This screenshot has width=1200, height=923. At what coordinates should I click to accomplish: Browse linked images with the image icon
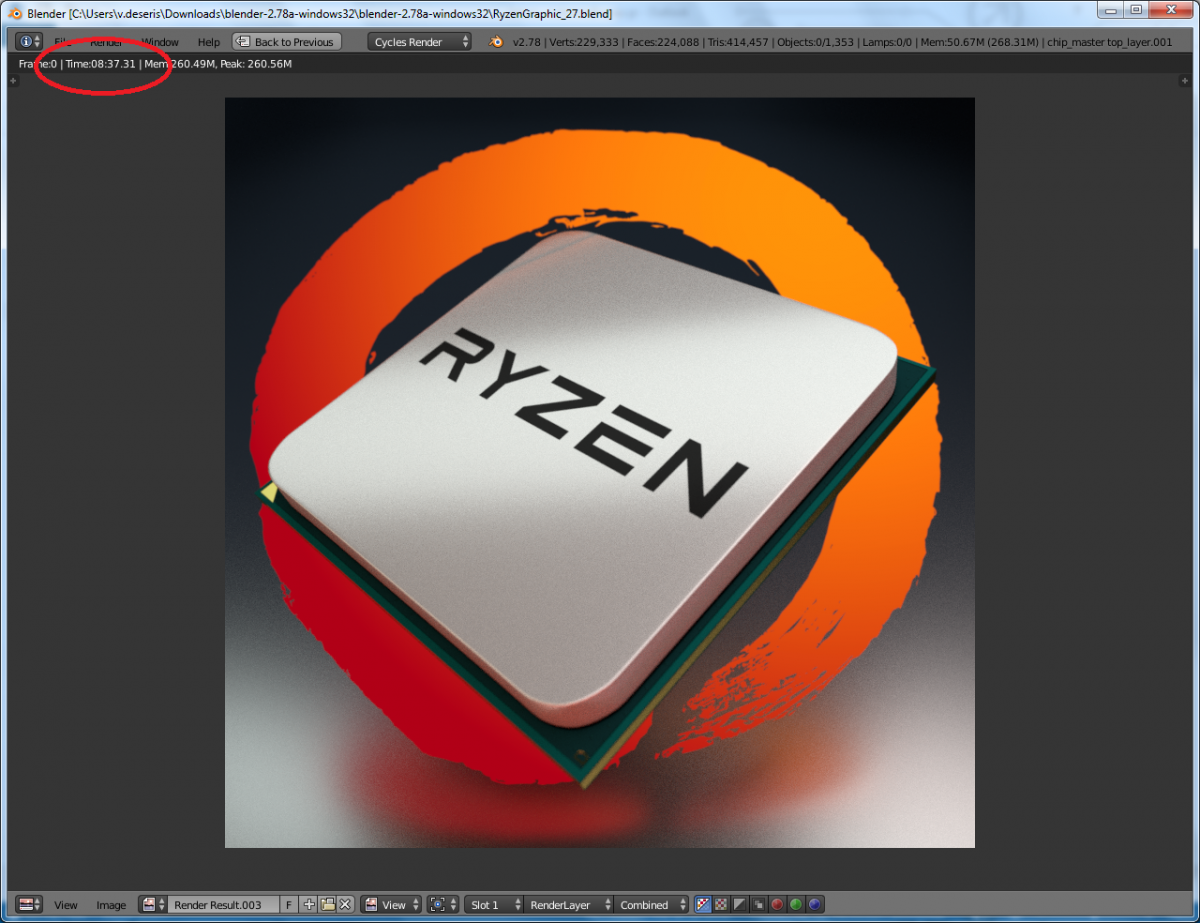[154, 904]
